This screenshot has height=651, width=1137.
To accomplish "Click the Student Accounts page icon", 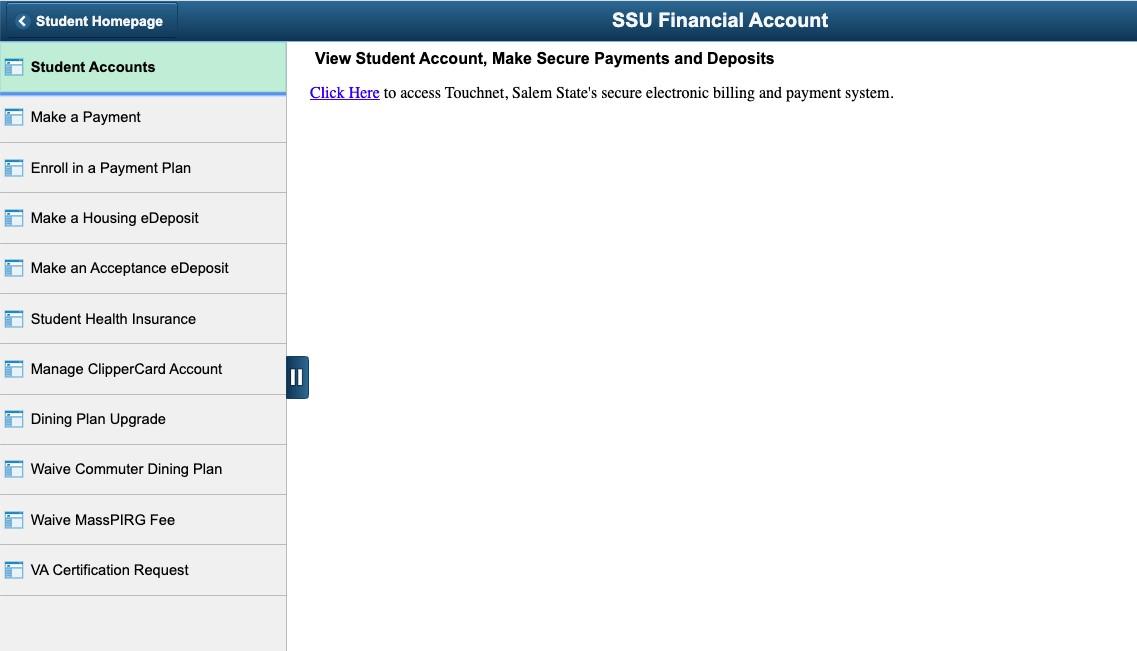I will (14, 67).
